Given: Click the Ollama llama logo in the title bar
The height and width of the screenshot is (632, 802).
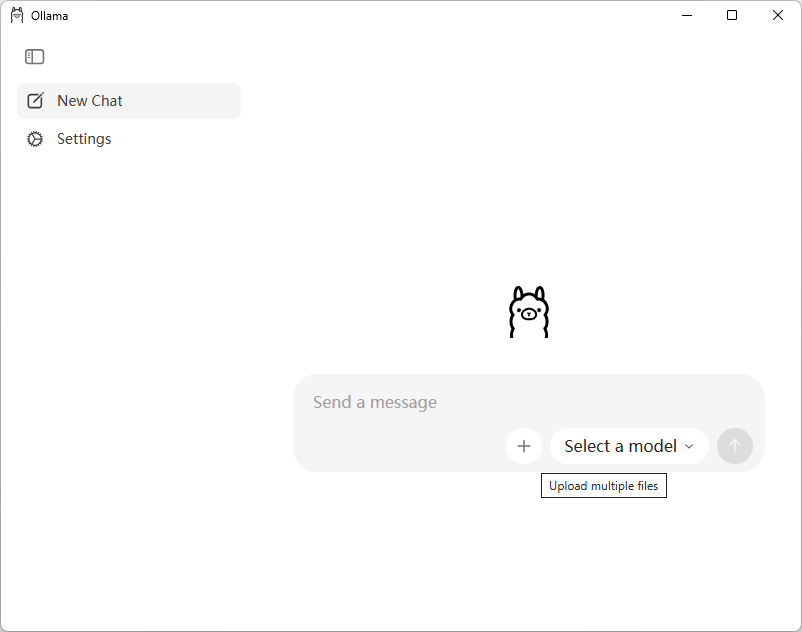Looking at the screenshot, I should click(x=17, y=15).
